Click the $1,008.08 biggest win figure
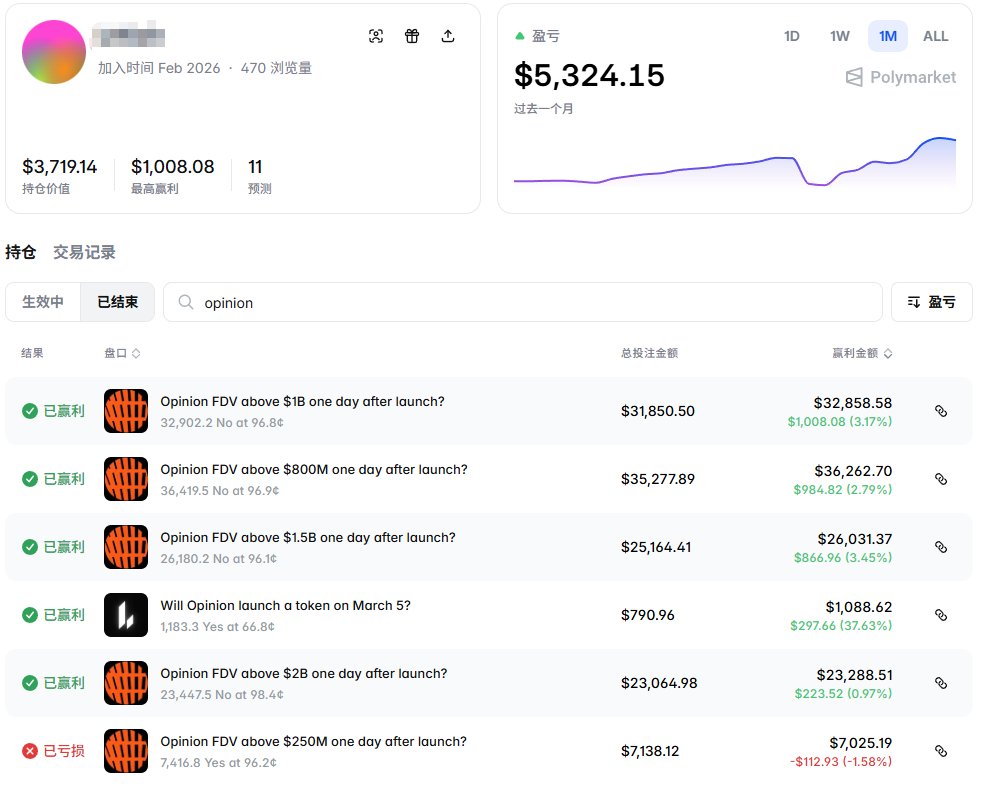 173,166
